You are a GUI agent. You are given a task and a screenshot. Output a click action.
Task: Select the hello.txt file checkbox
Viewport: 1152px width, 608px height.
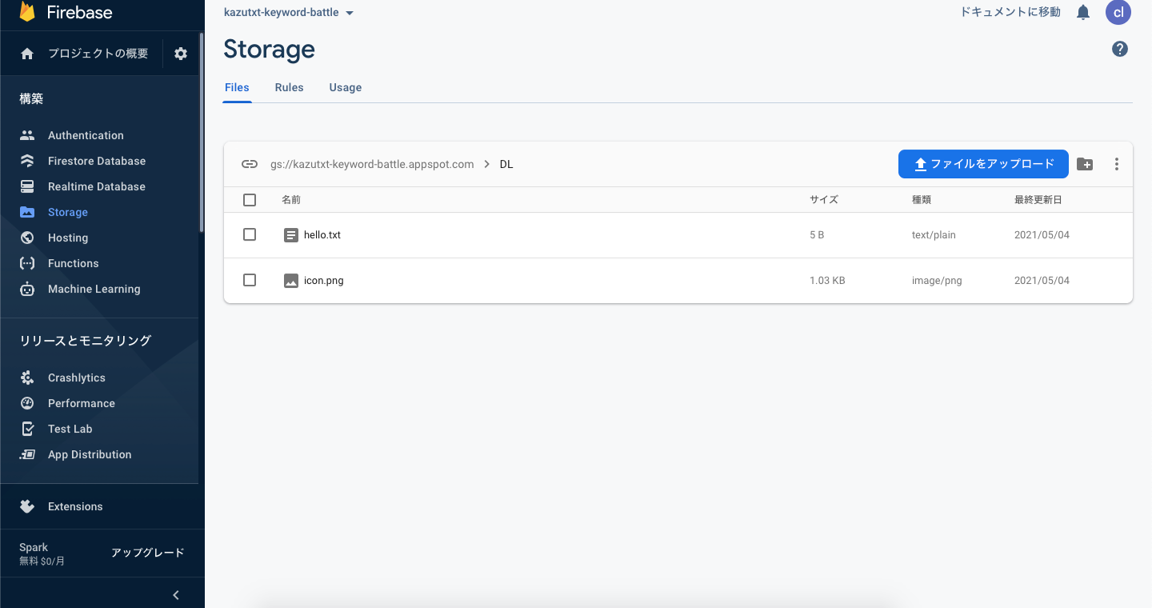[x=250, y=235]
